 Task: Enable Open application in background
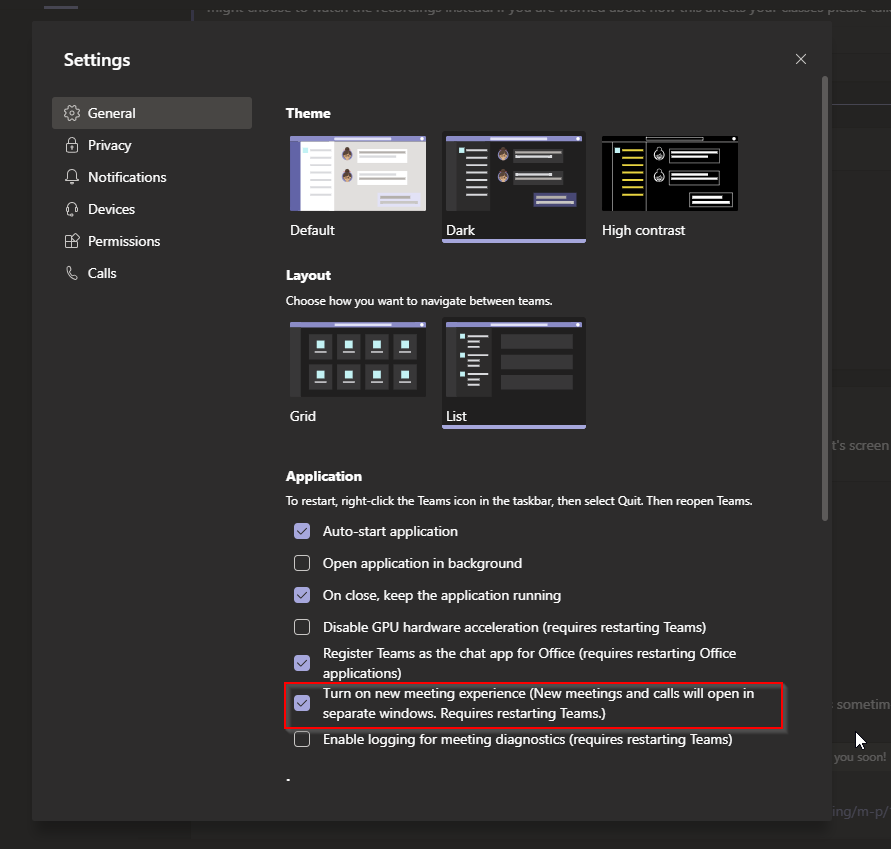pyautogui.click(x=302, y=563)
